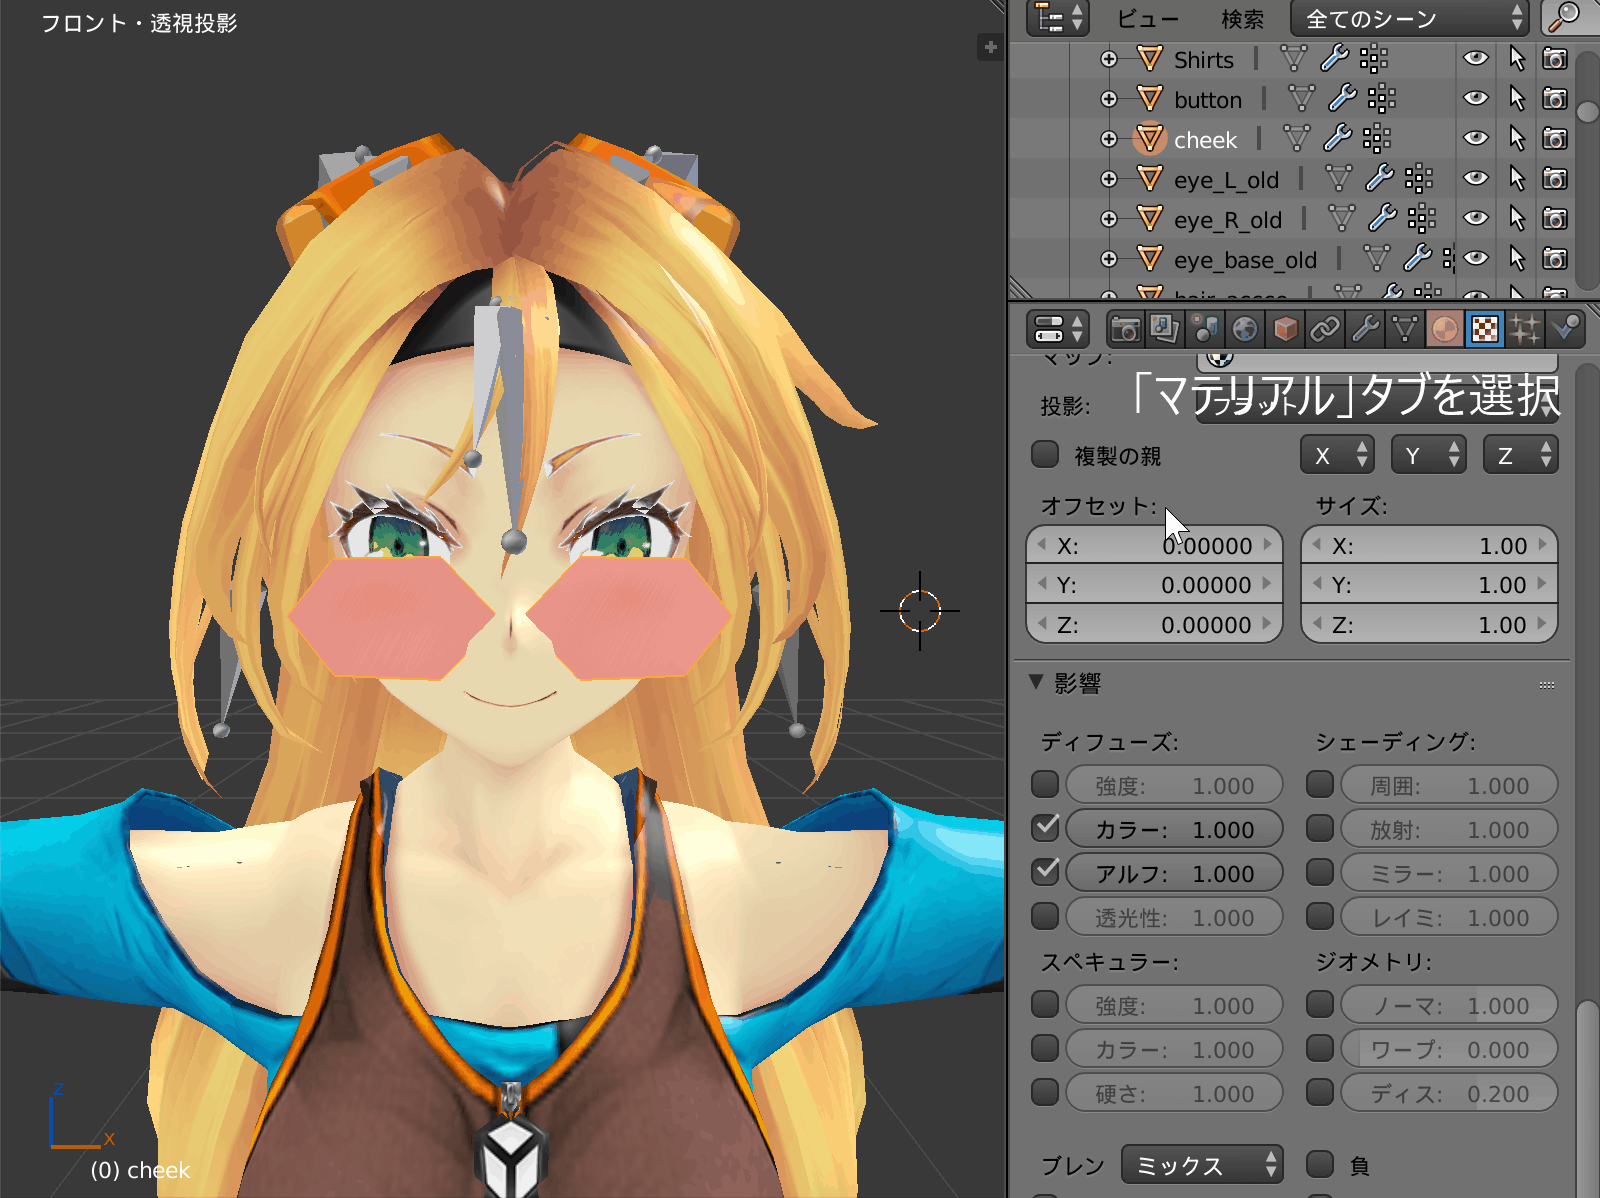Enable the 負 (negative) checkbox
Image resolution: width=1600 pixels, height=1198 pixels.
click(x=1321, y=1164)
